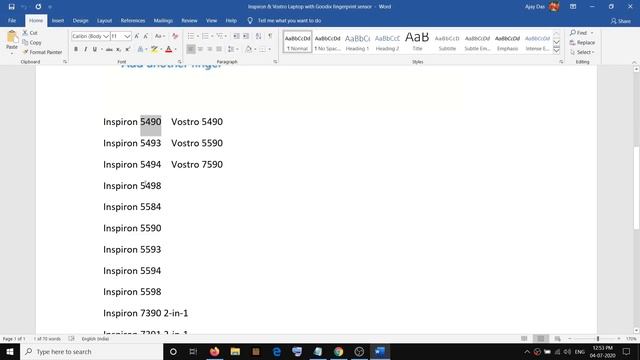
Task: Toggle Strikethrough formatting
Action: click(x=109, y=49)
